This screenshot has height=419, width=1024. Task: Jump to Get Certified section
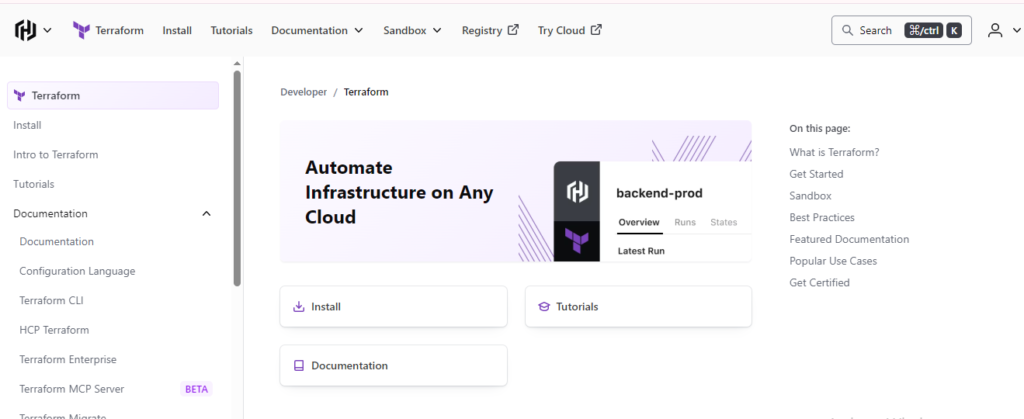tap(820, 283)
